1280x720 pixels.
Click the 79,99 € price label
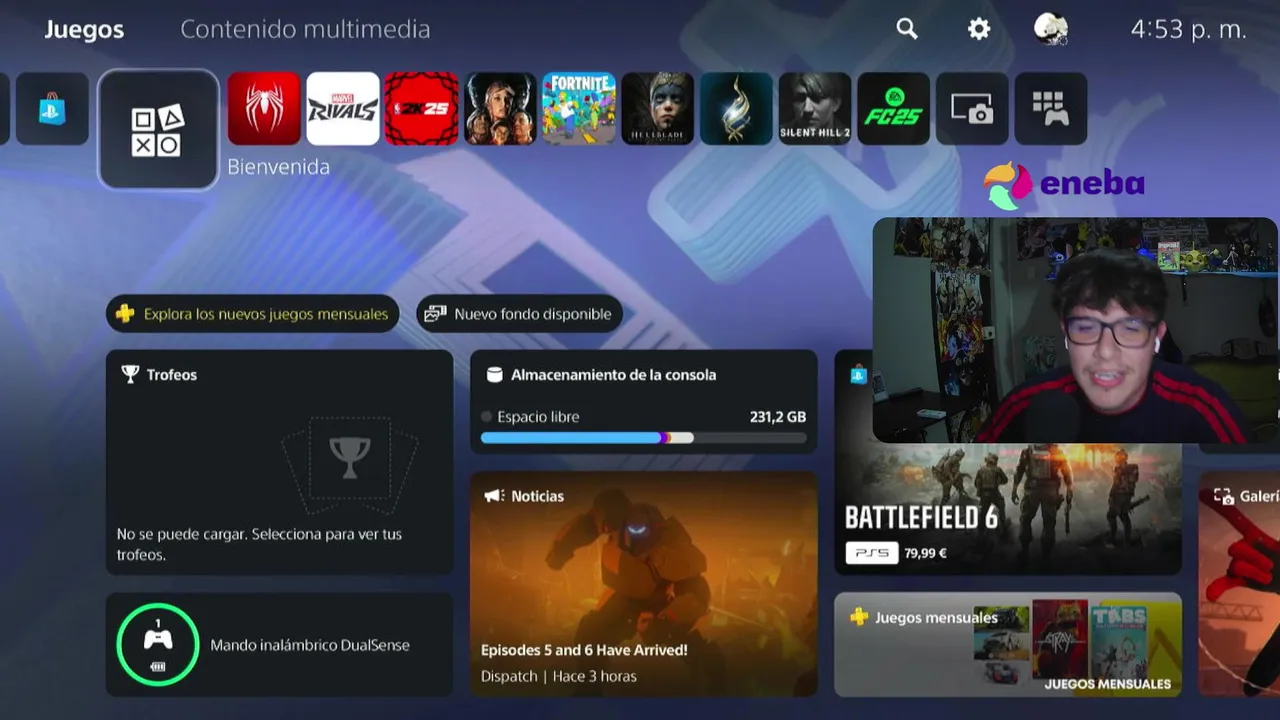pyautogui.click(x=925, y=553)
